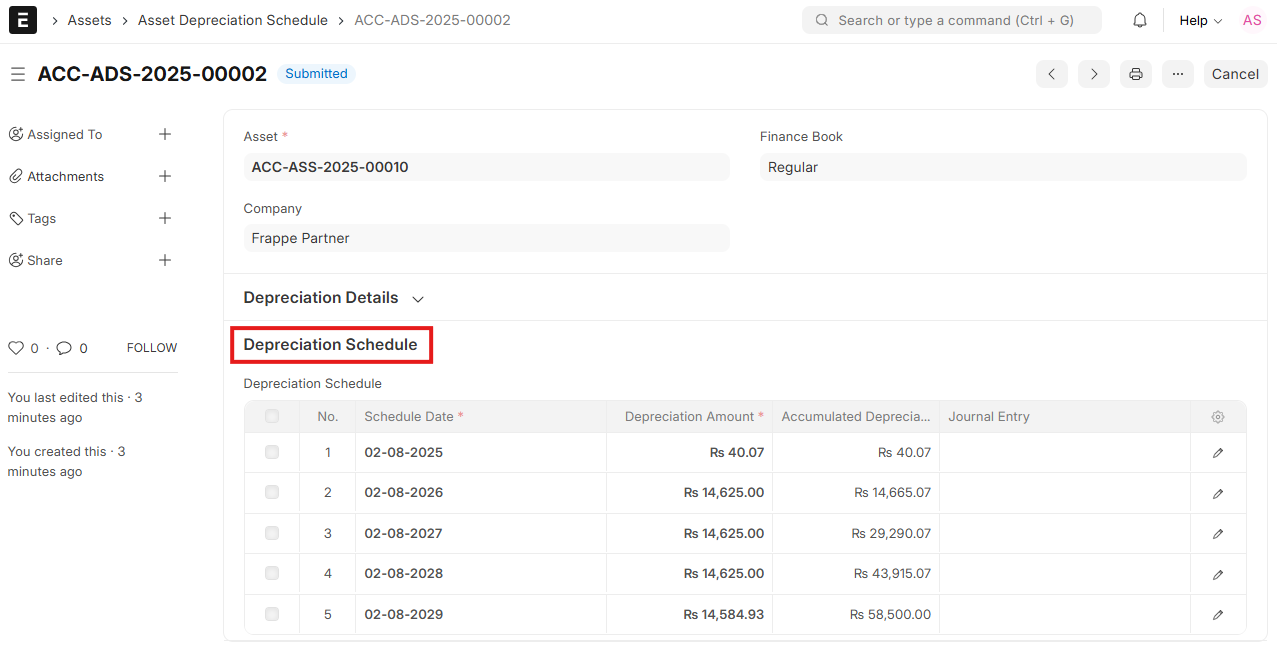Add an attachment with plus icon
1277x655 pixels.
[x=165, y=176]
